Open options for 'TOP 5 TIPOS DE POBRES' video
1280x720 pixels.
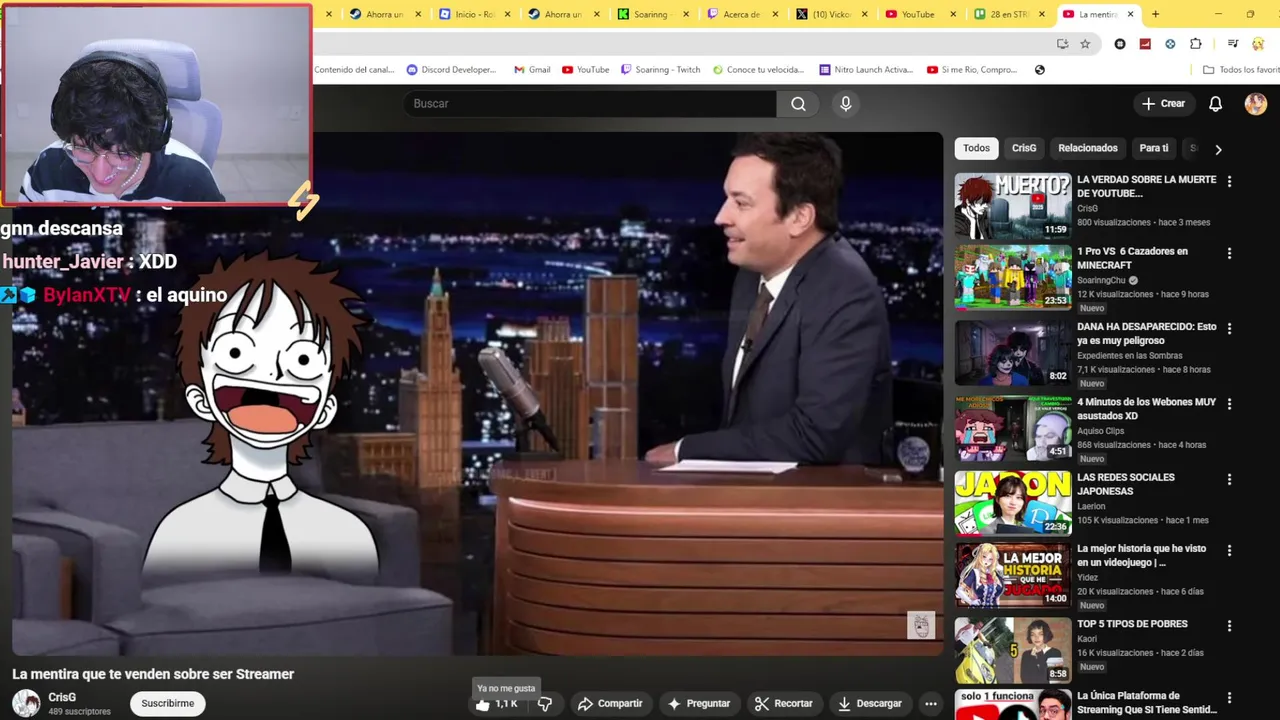tap(1229, 626)
